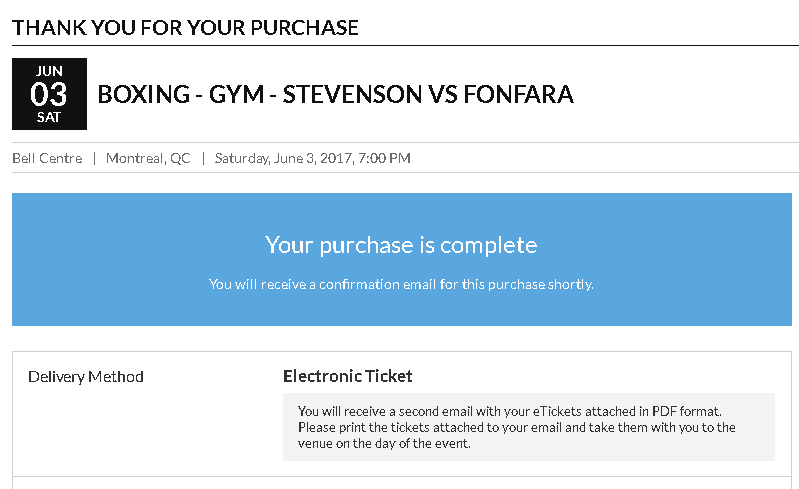Click the number 03 in the date badge
The height and width of the screenshot is (489, 799).
(49, 94)
